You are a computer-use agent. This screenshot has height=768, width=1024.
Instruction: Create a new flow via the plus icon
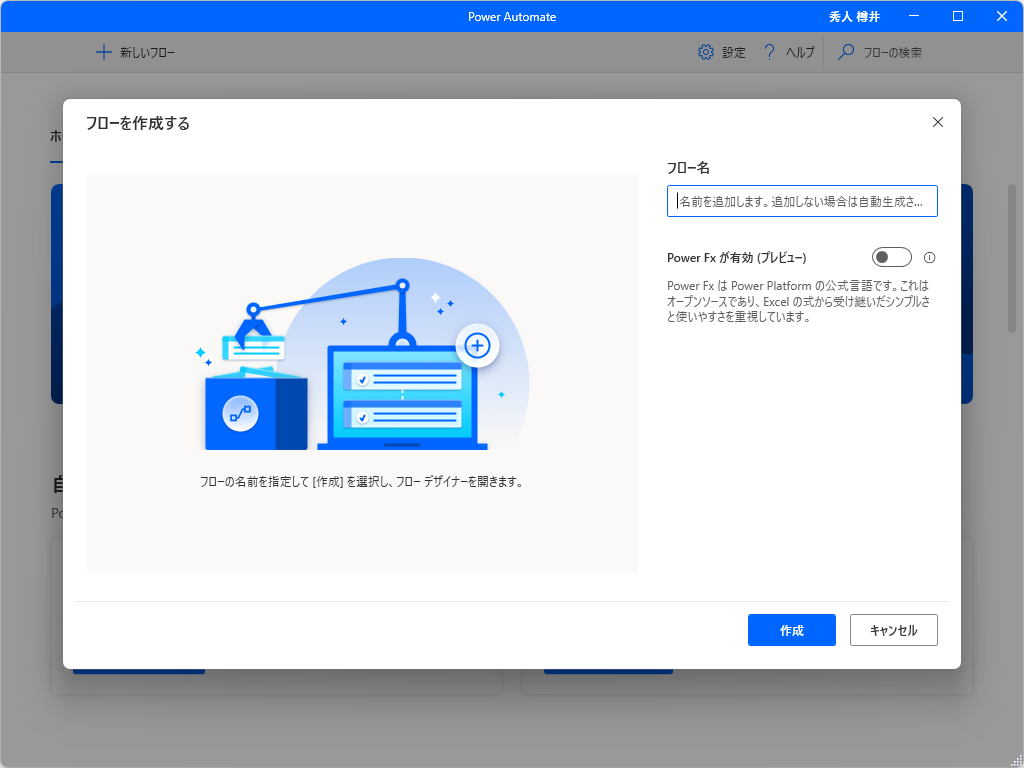pos(104,52)
